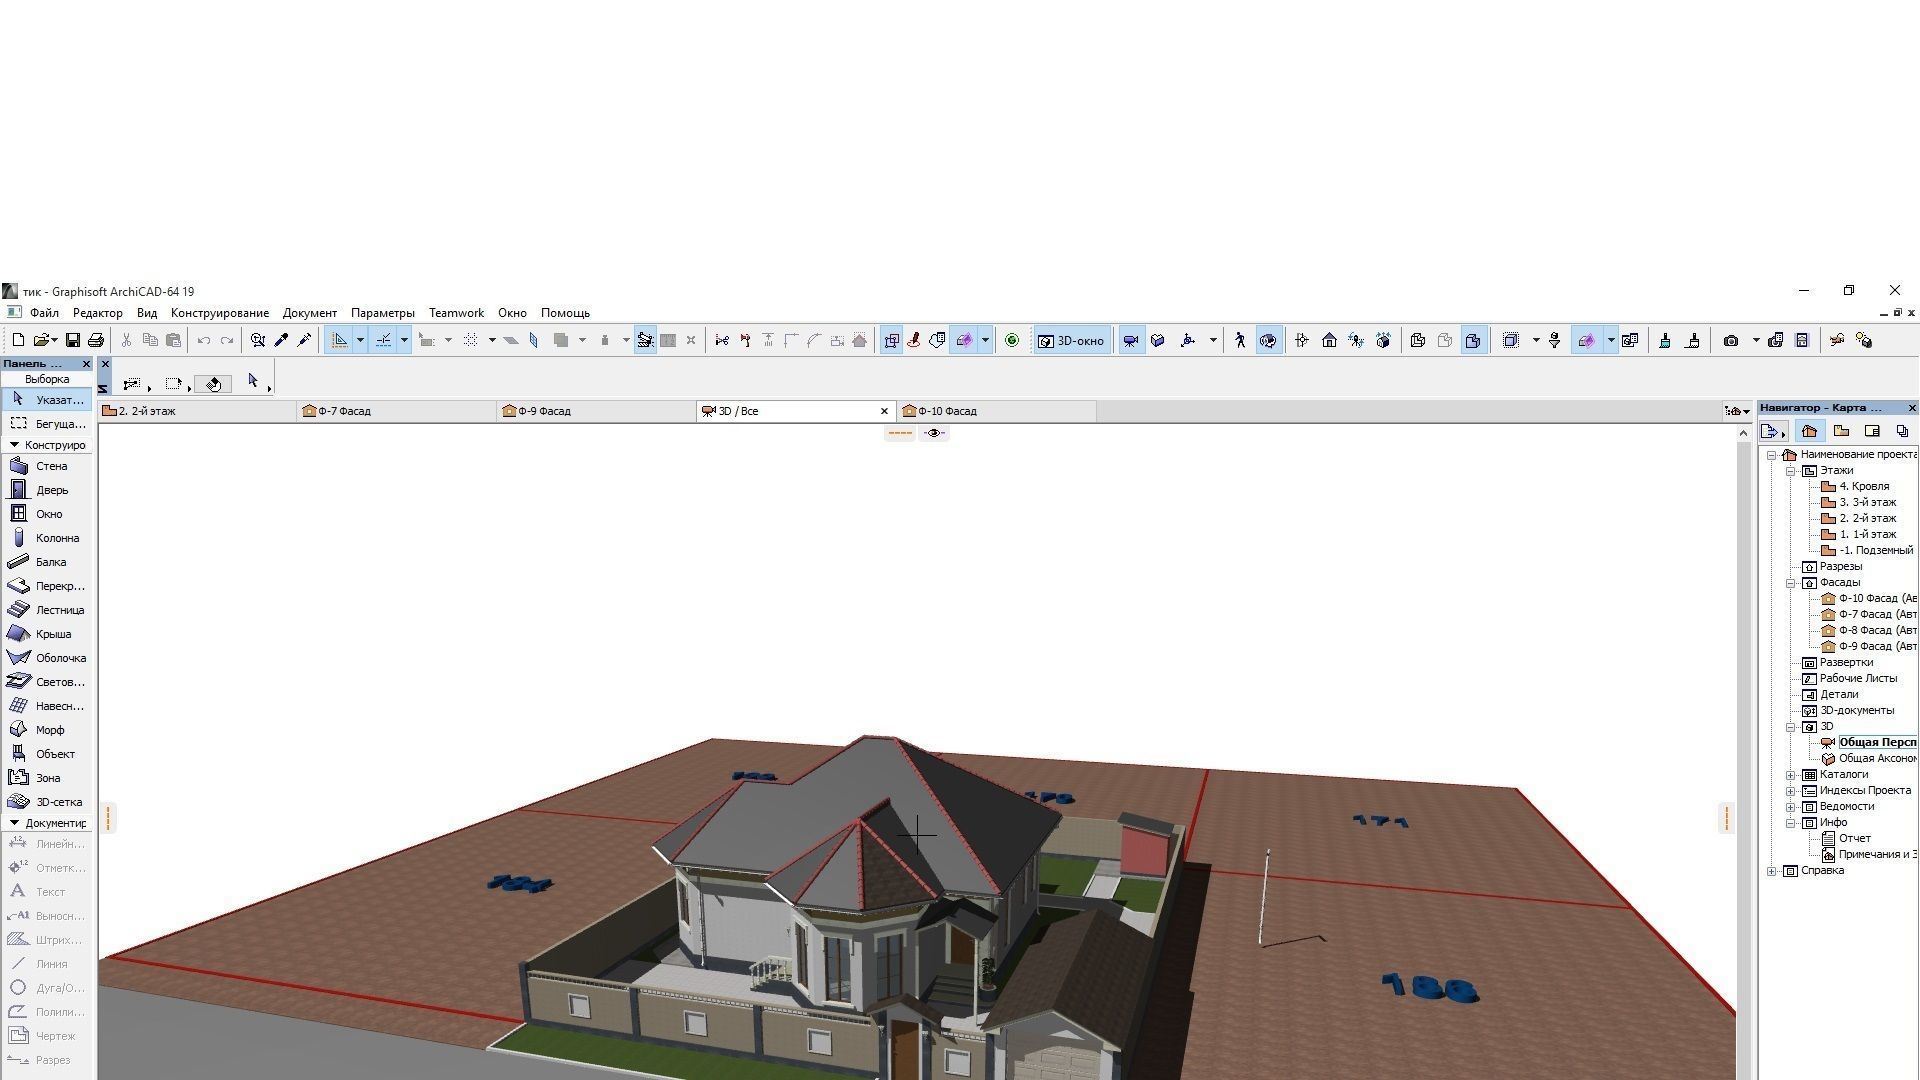Select Общая Аксонометрия in Navigator
This screenshot has width=1920, height=1080.
click(1869, 759)
